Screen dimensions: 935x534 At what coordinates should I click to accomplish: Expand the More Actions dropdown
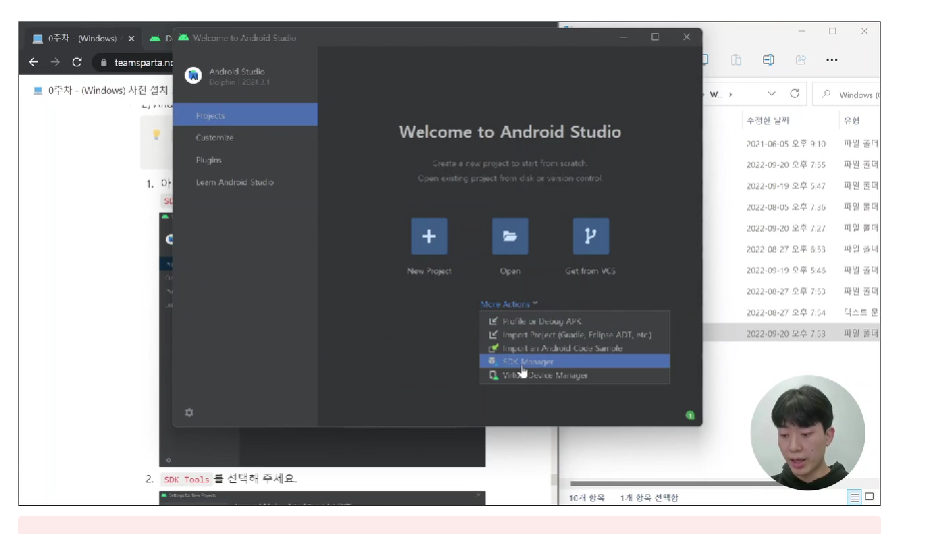[509, 304]
